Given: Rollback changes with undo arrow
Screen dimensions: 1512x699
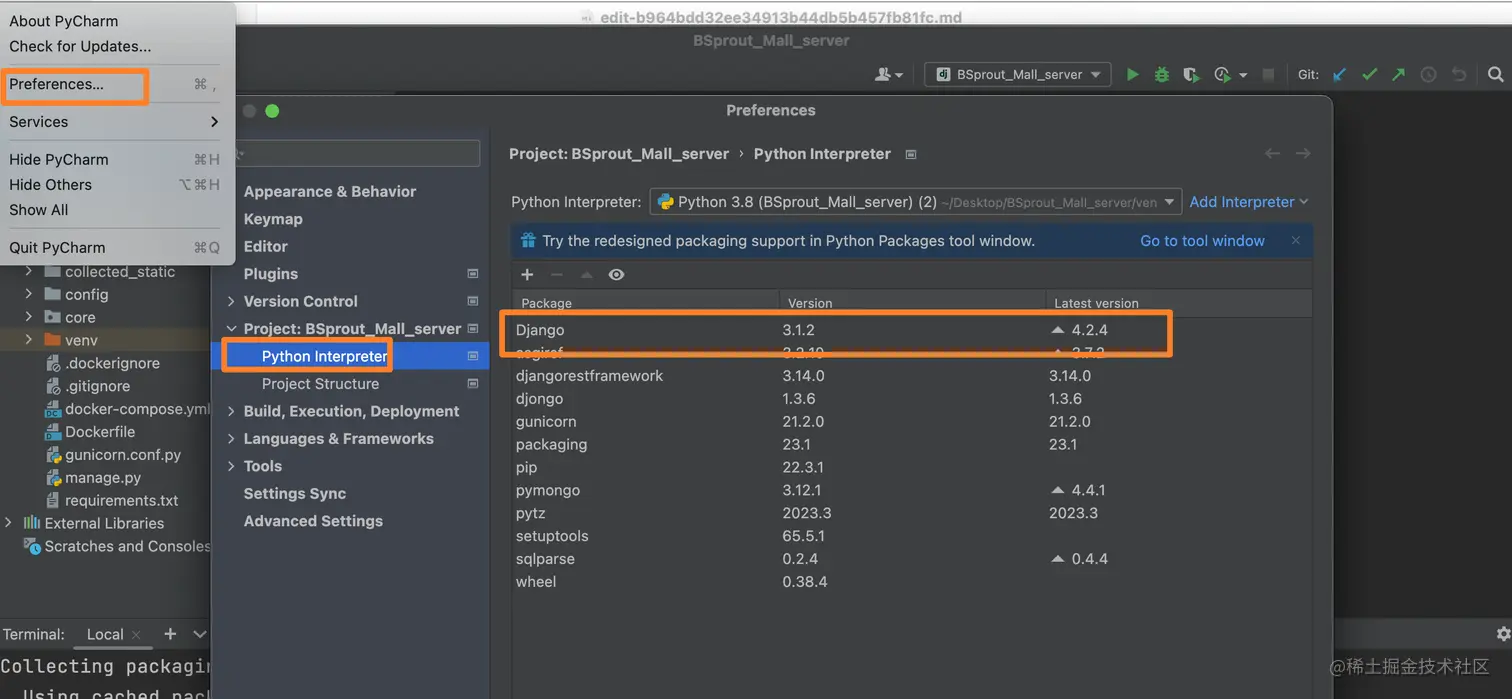Looking at the screenshot, I should pos(1459,74).
